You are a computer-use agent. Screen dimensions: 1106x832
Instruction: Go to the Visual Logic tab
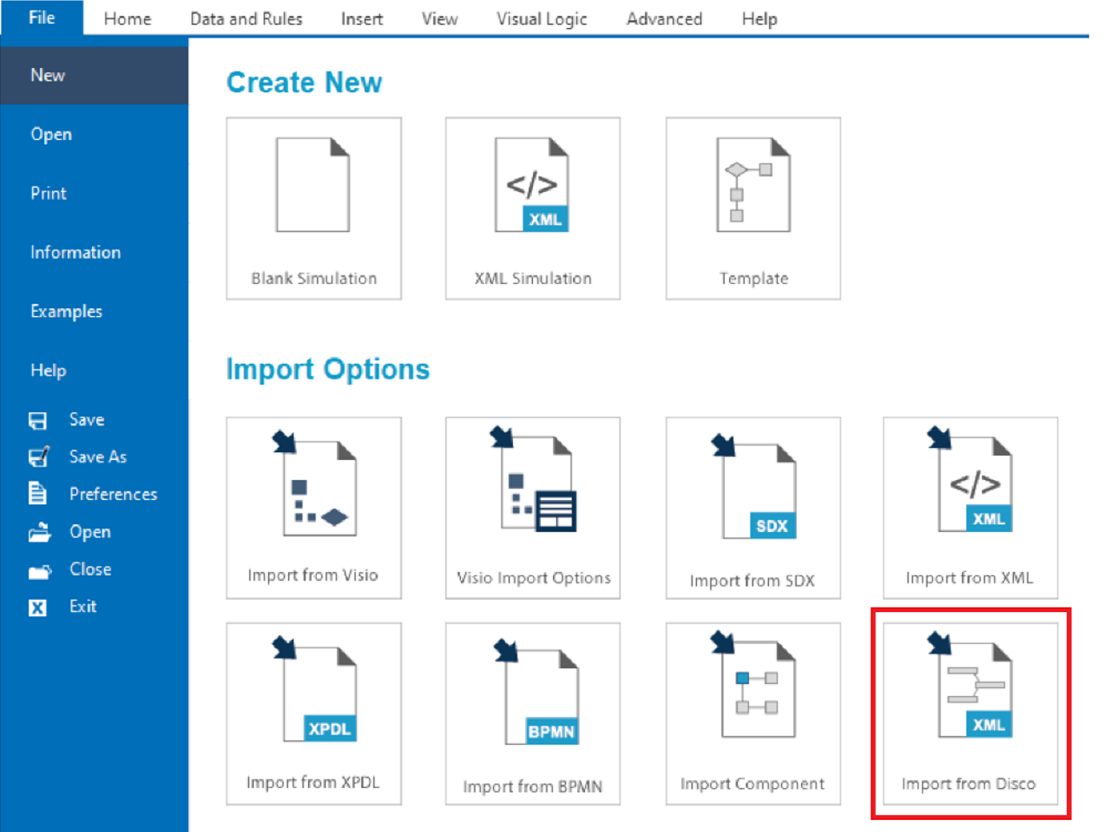coord(542,19)
